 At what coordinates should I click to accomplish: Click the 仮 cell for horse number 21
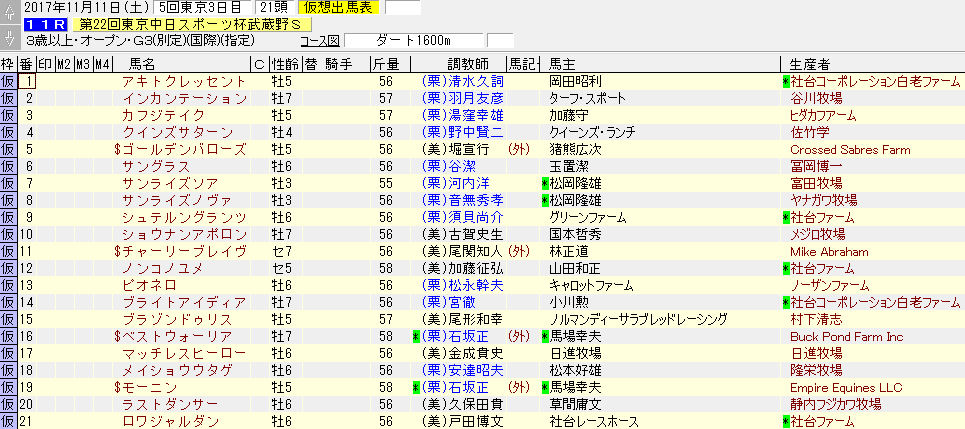coord(8,422)
